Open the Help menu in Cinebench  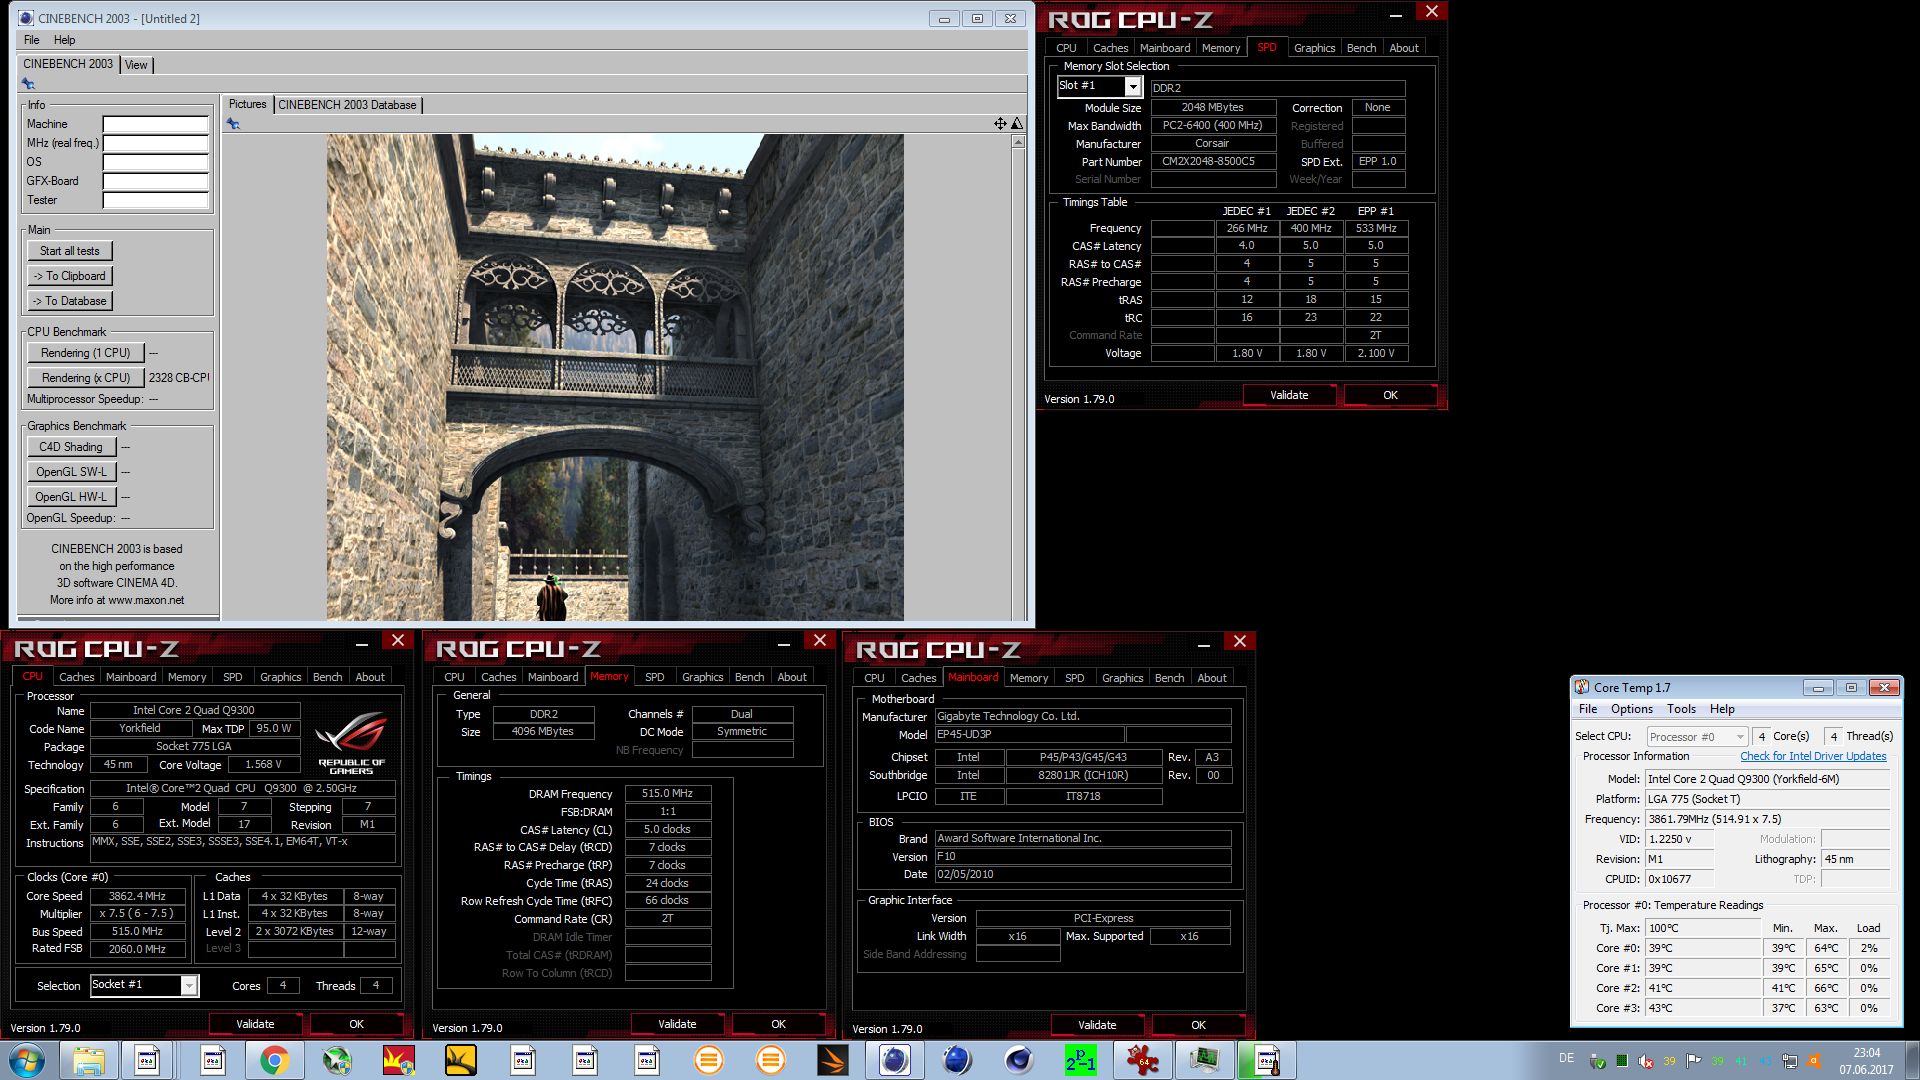pyautogui.click(x=65, y=40)
